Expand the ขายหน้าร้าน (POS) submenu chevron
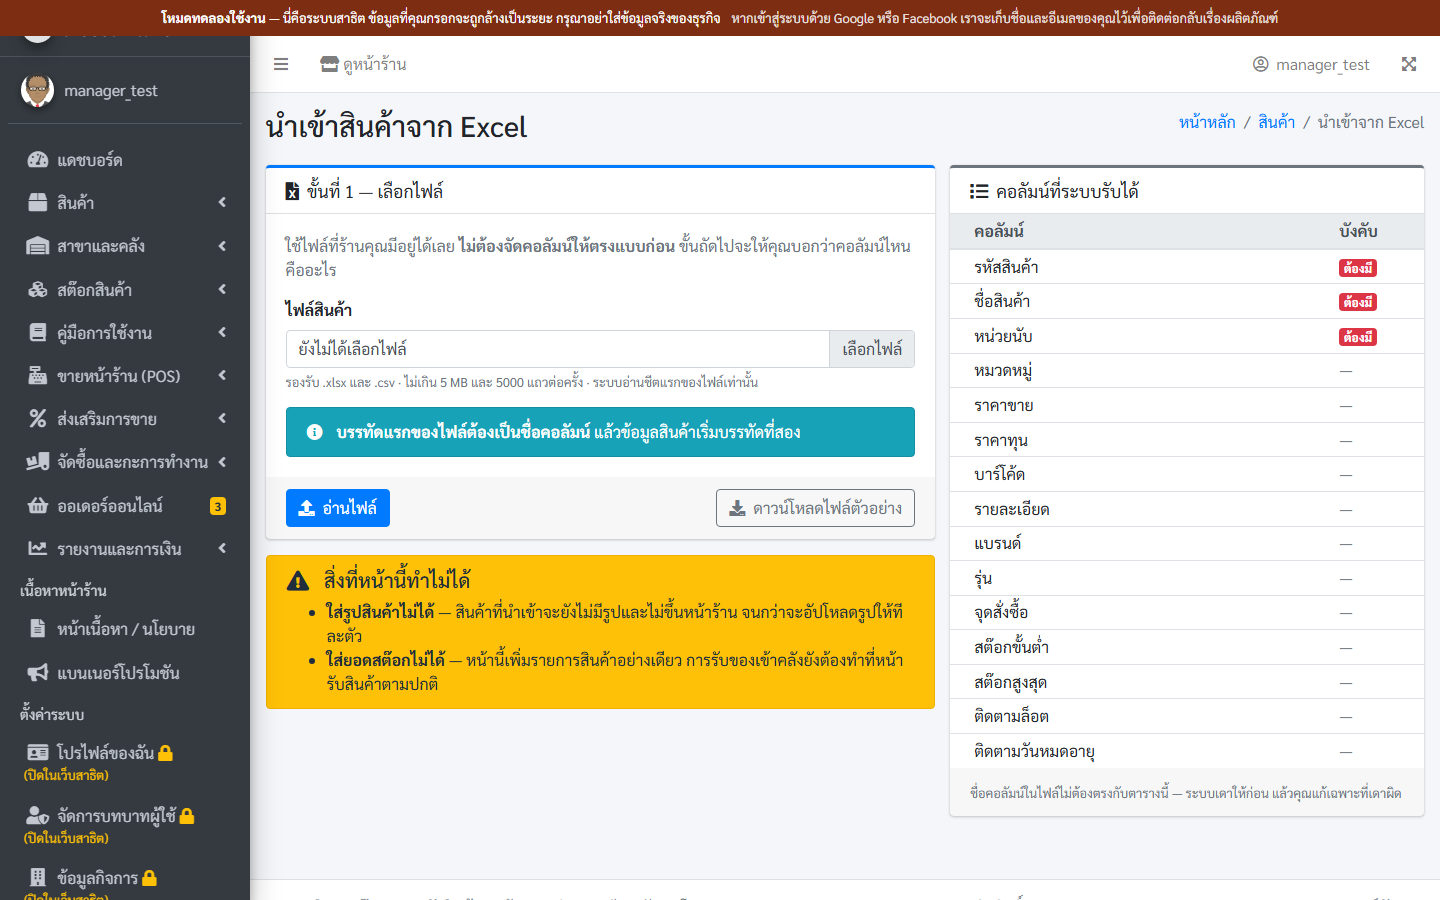The width and height of the screenshot is (1440, 900). coord(222,376)
